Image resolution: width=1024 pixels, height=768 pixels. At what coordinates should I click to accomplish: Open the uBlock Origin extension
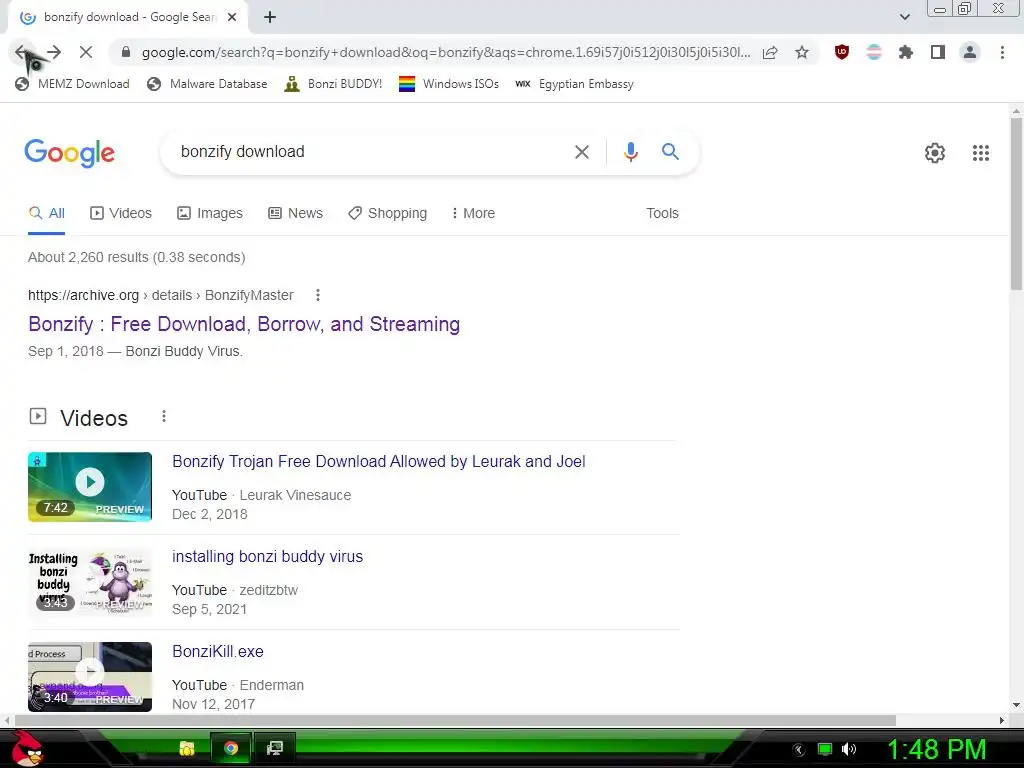[x=842, y=52]
